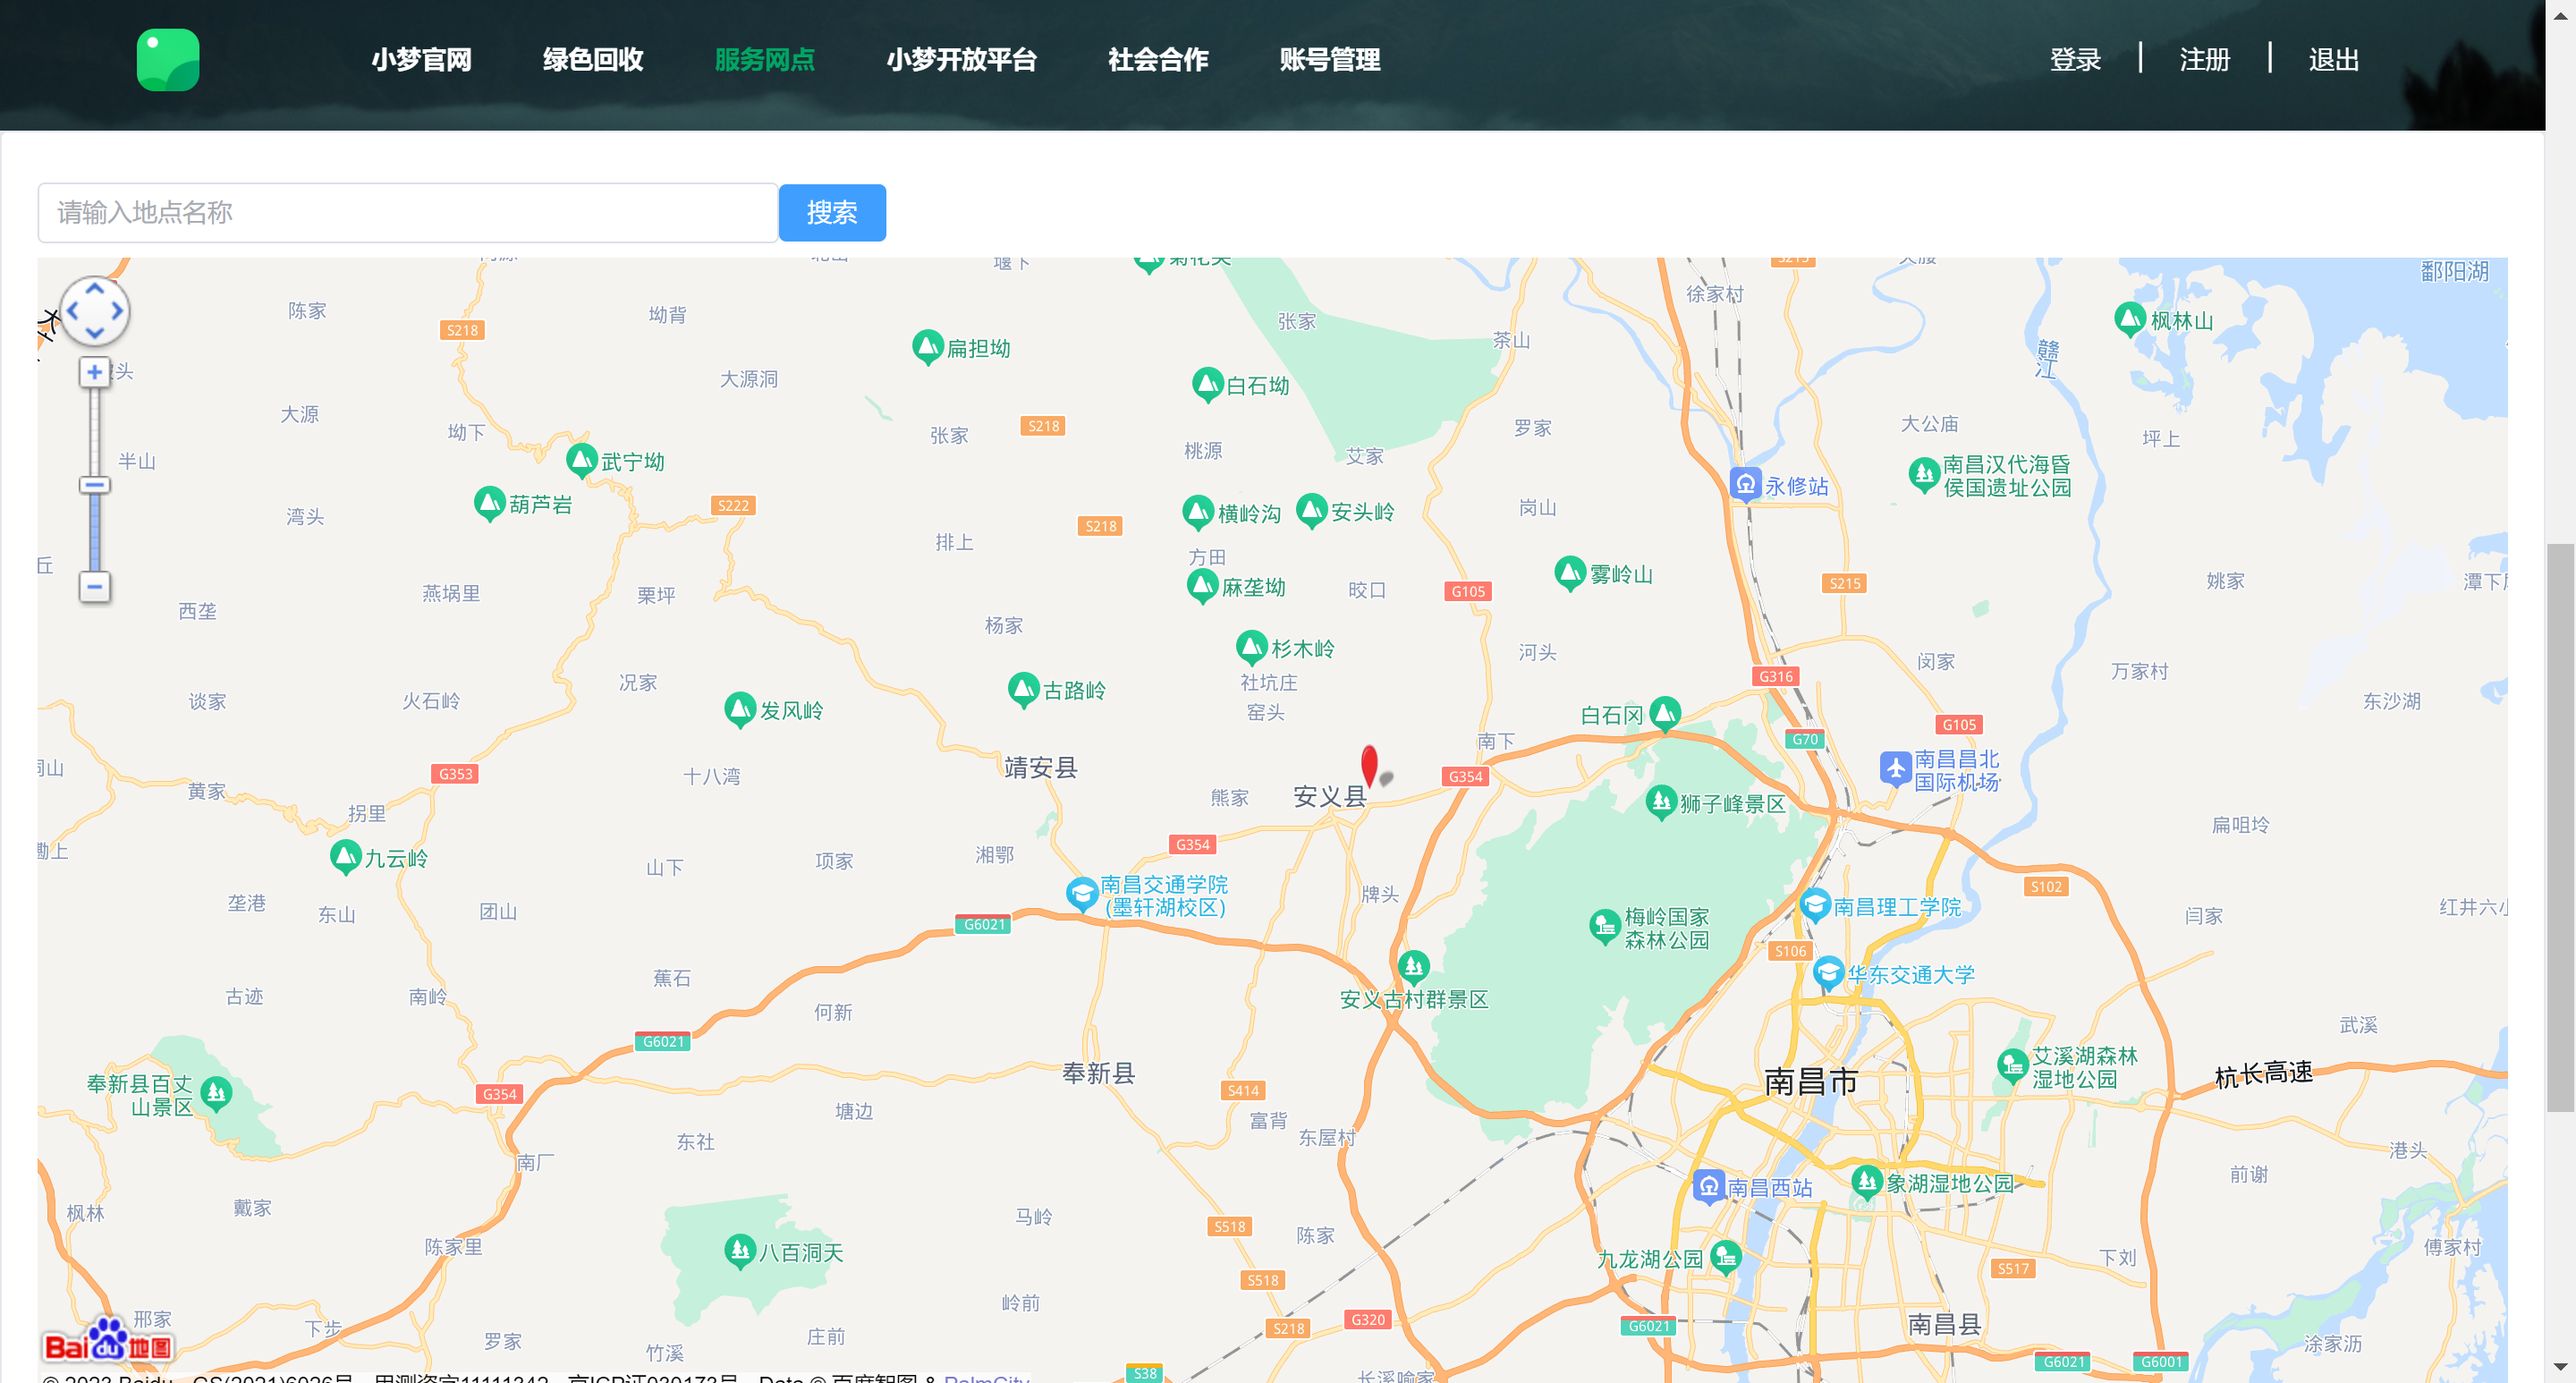Click the 杉木岭 mountain icon
This screenshot has width=2576, height=1383.
[1251, 647]
